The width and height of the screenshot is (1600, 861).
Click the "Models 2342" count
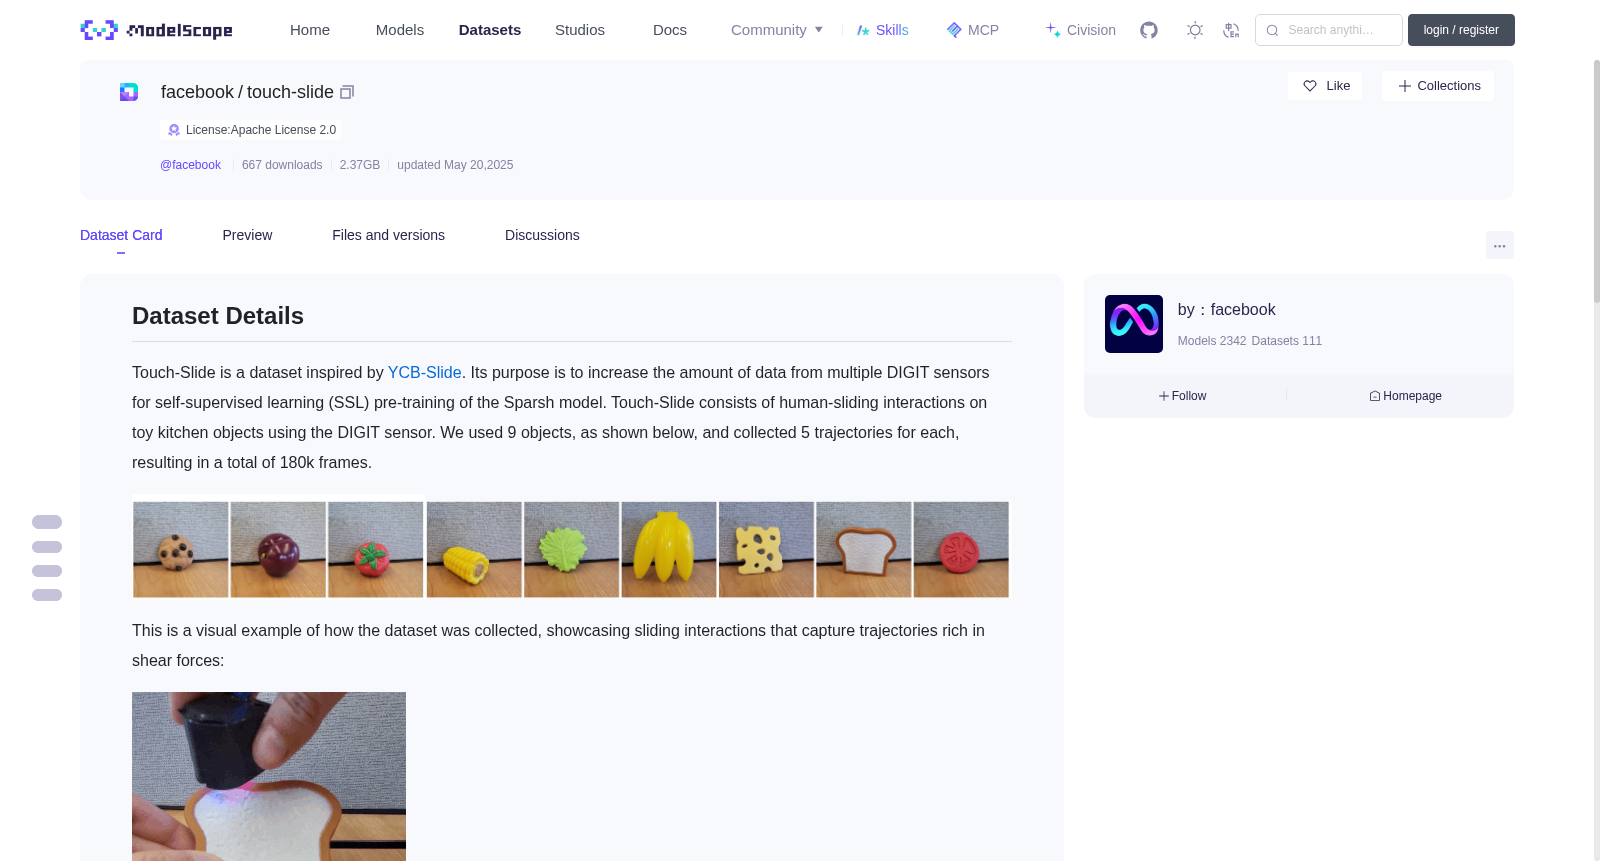[1212, 341]
